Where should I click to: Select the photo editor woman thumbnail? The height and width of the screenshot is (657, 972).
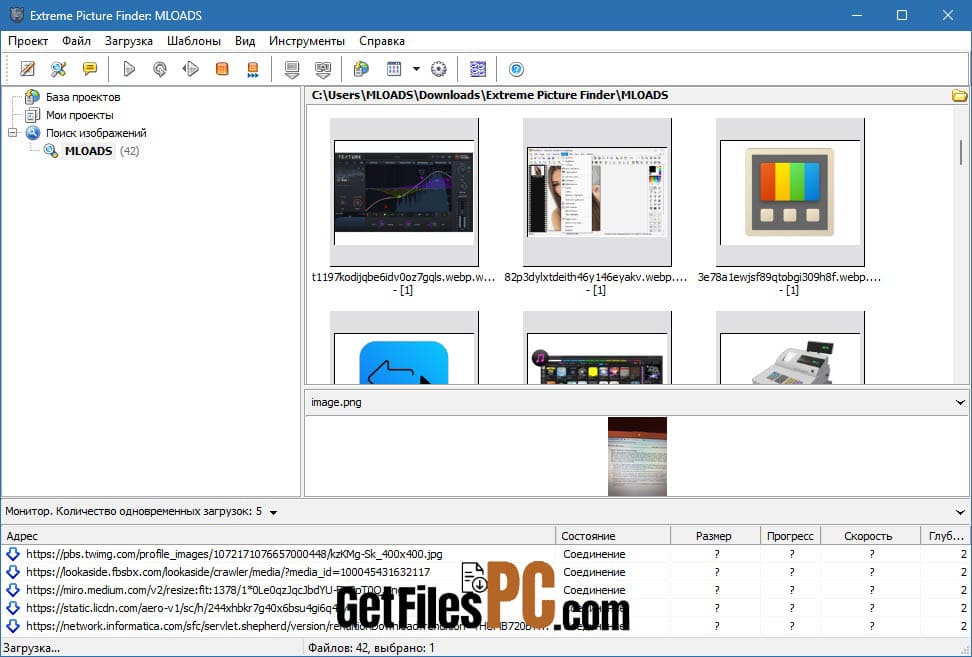point(597,192)
